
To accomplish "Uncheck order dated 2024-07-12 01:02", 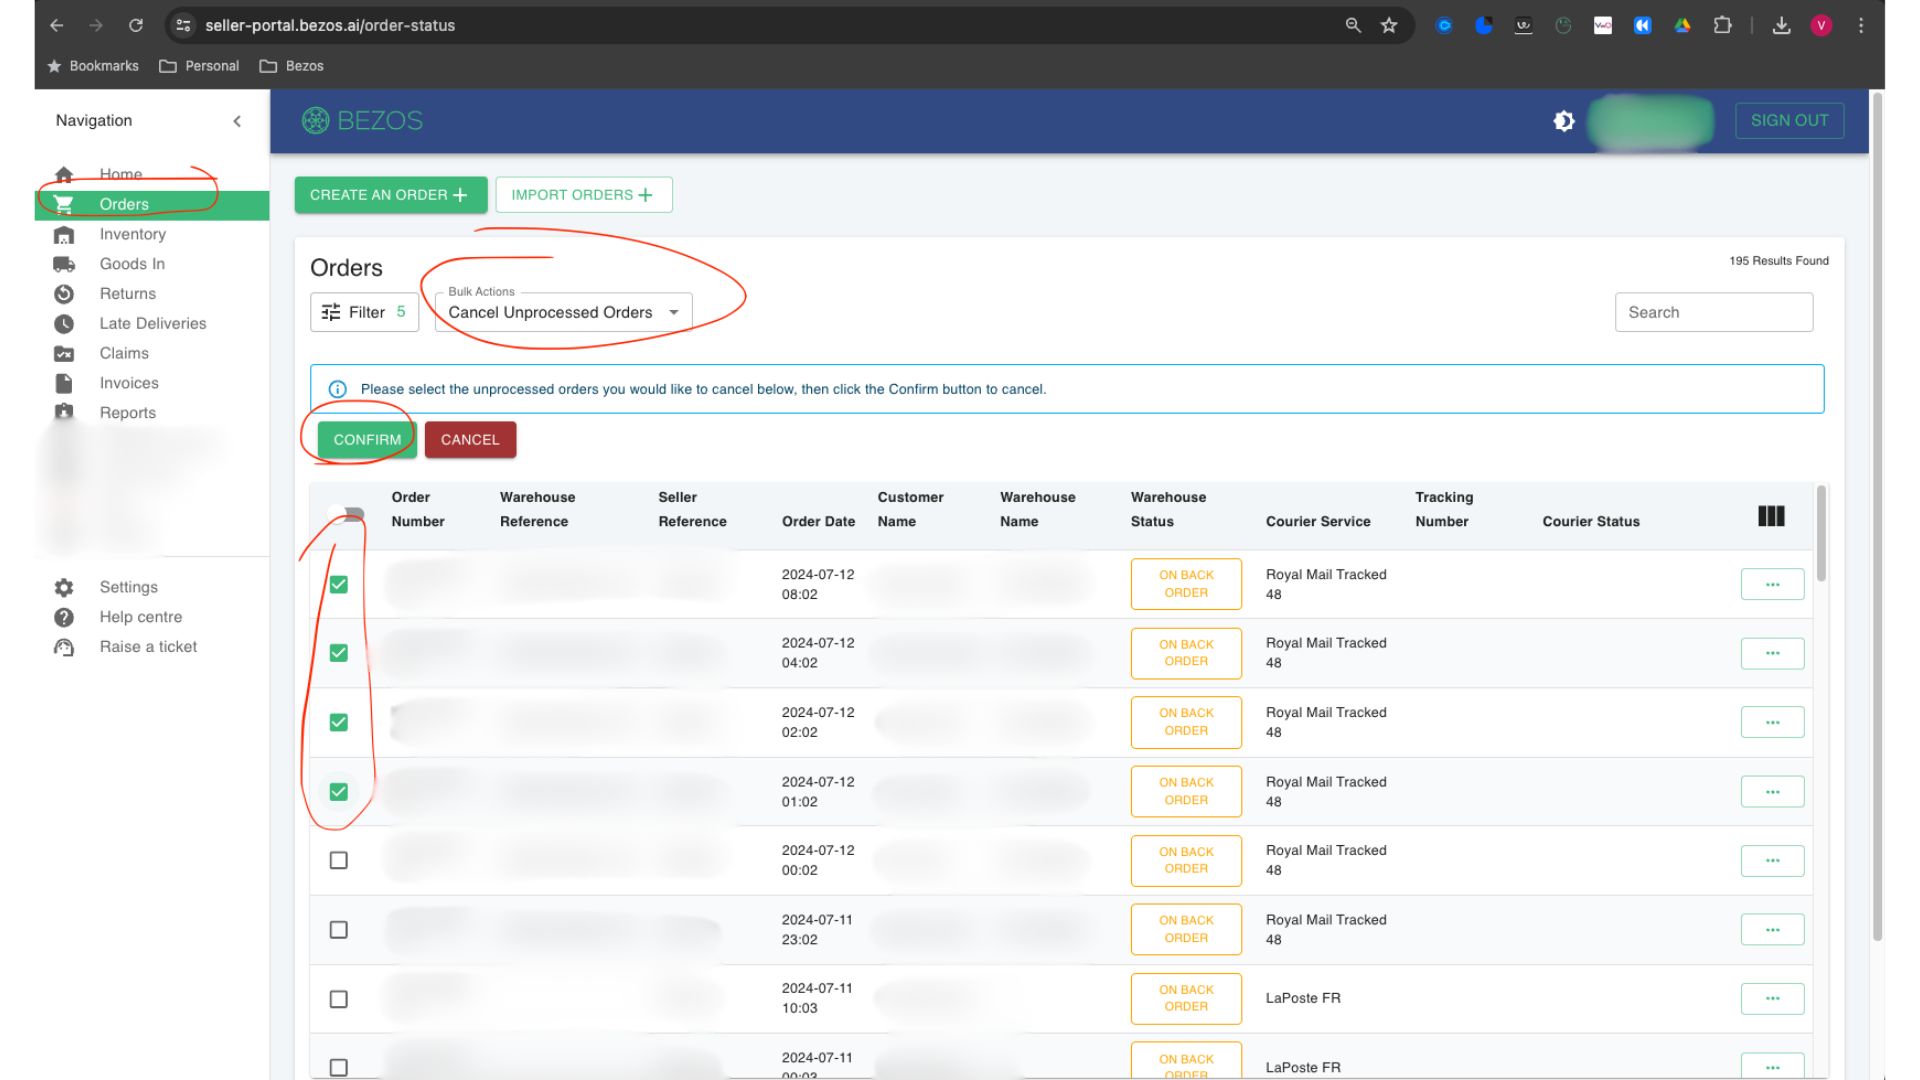I will click(x=339, y=792).
